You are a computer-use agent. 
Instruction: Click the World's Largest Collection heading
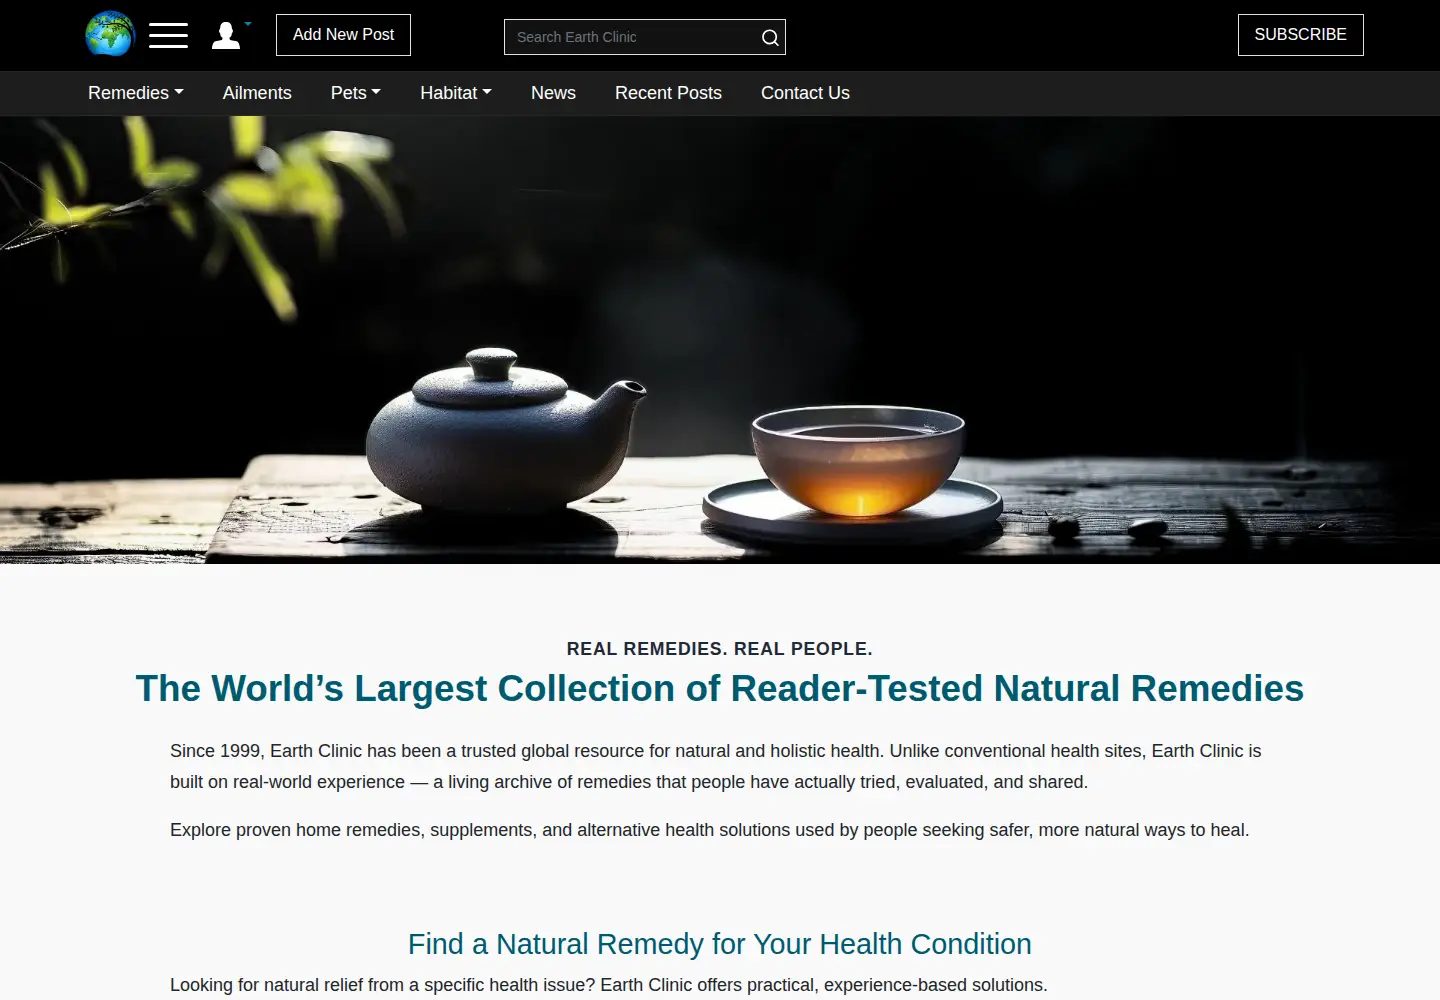720,689
